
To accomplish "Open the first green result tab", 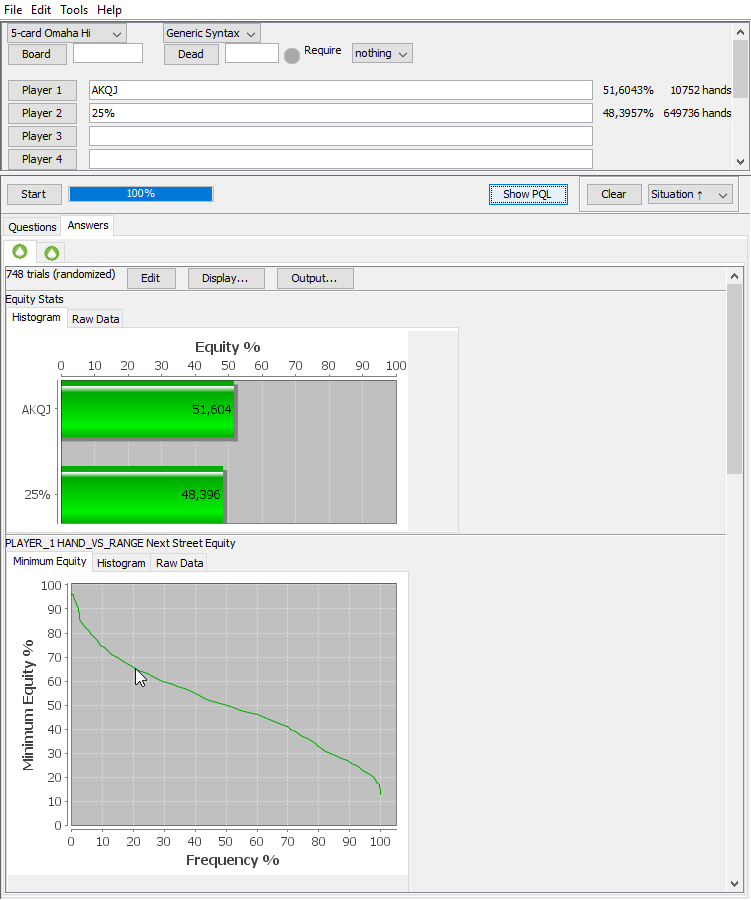I will [19, 252].
